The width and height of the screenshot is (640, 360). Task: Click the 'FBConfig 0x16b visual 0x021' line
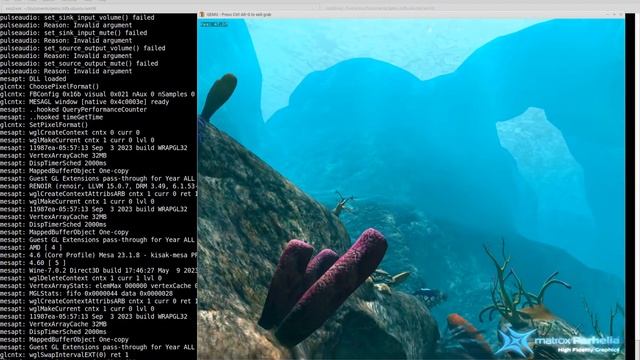point(98,94)
